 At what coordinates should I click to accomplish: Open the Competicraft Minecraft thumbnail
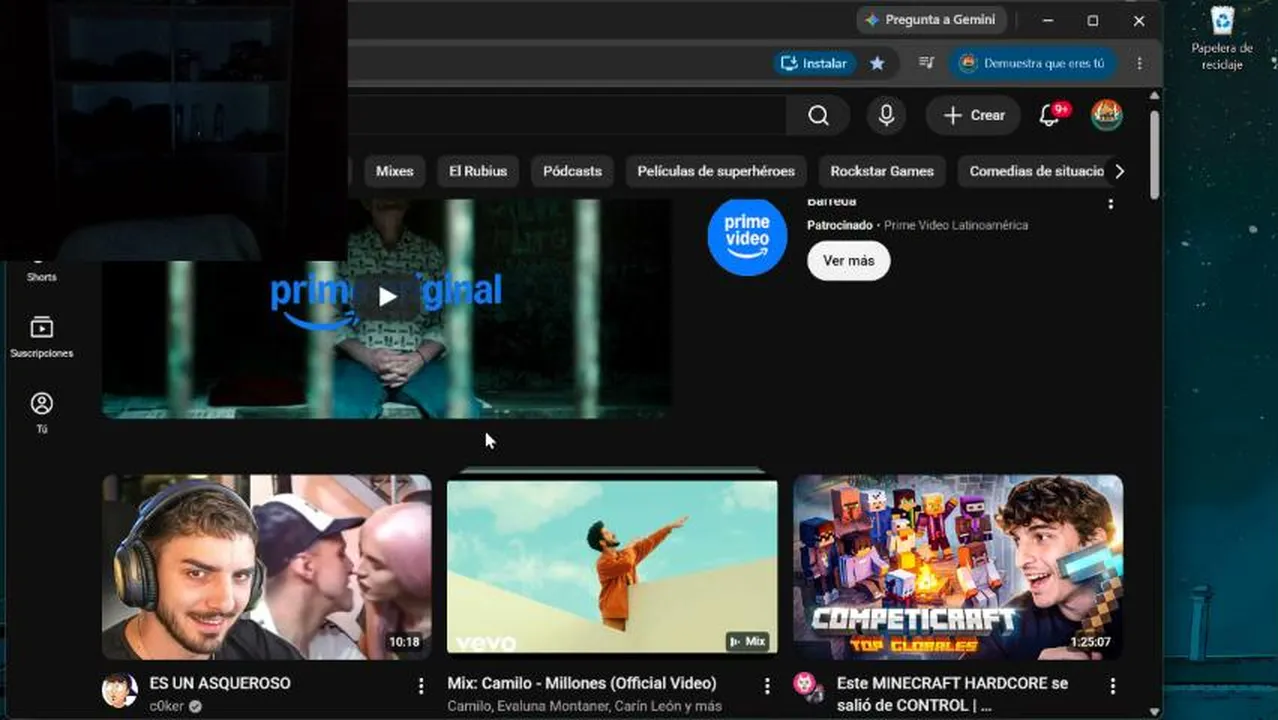[958, 567]
